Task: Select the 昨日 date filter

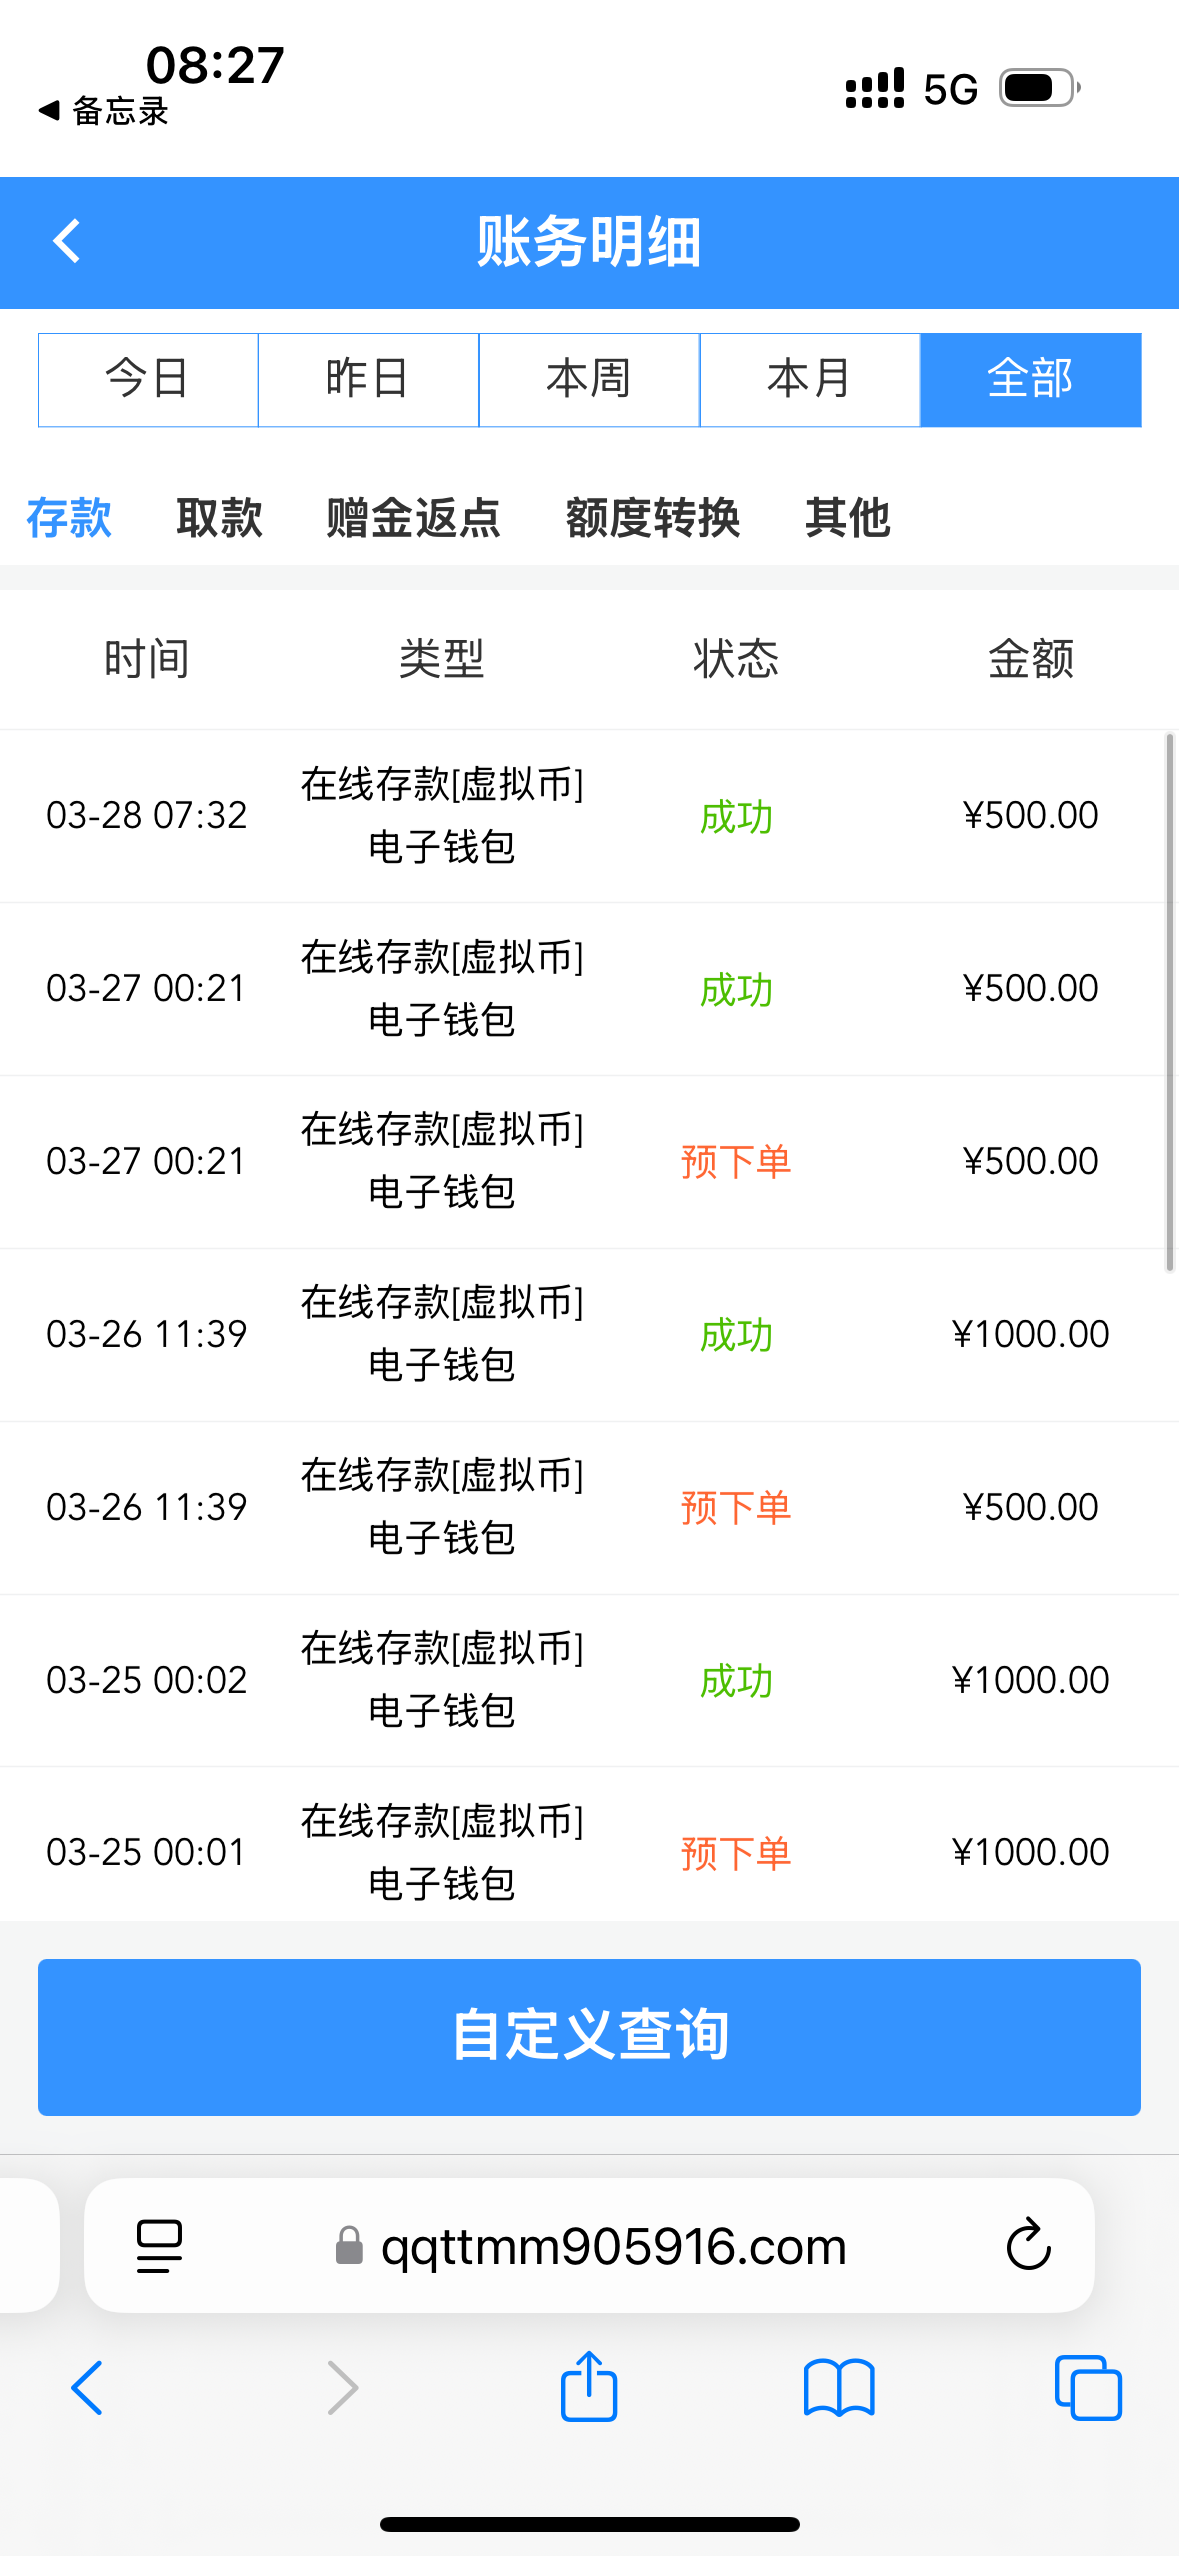Action: click(368, 380)
